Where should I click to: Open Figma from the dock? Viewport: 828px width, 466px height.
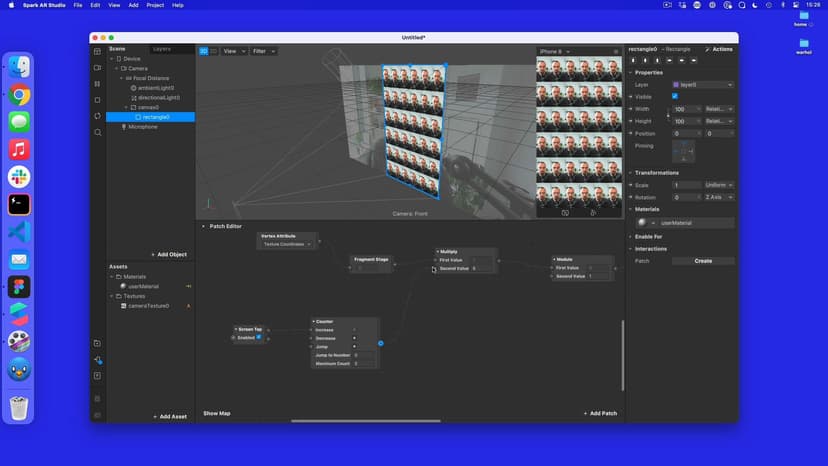pyautogui.click(x=19, y=287)
